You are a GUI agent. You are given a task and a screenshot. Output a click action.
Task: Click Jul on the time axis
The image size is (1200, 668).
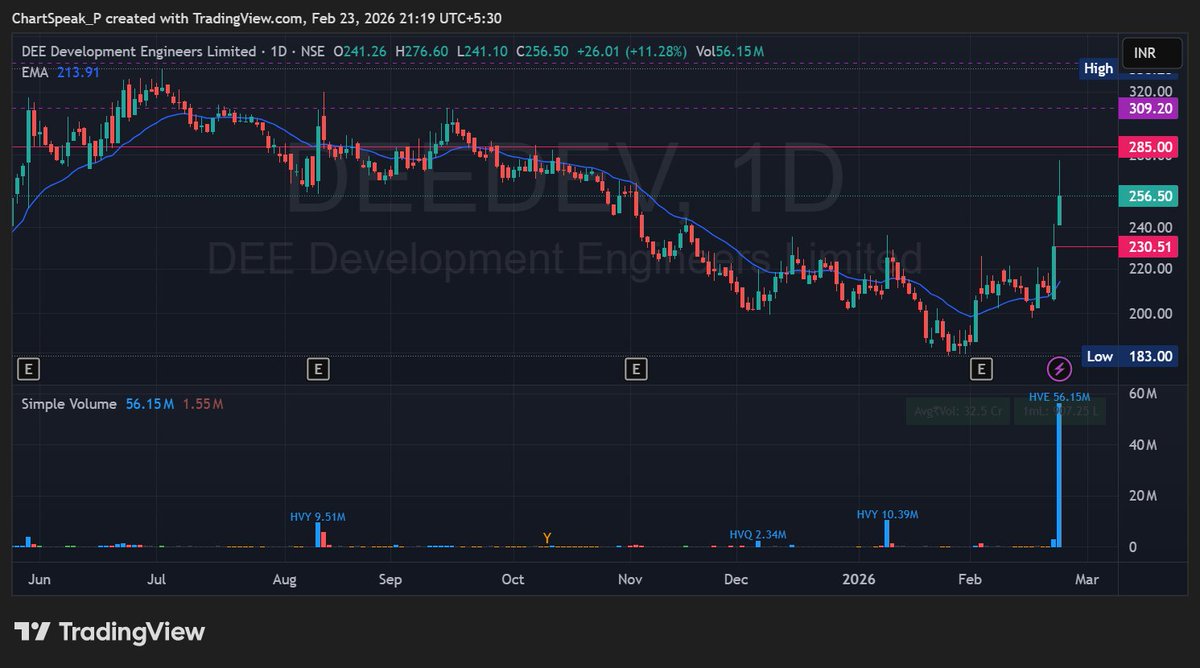[x=156, y=579]
